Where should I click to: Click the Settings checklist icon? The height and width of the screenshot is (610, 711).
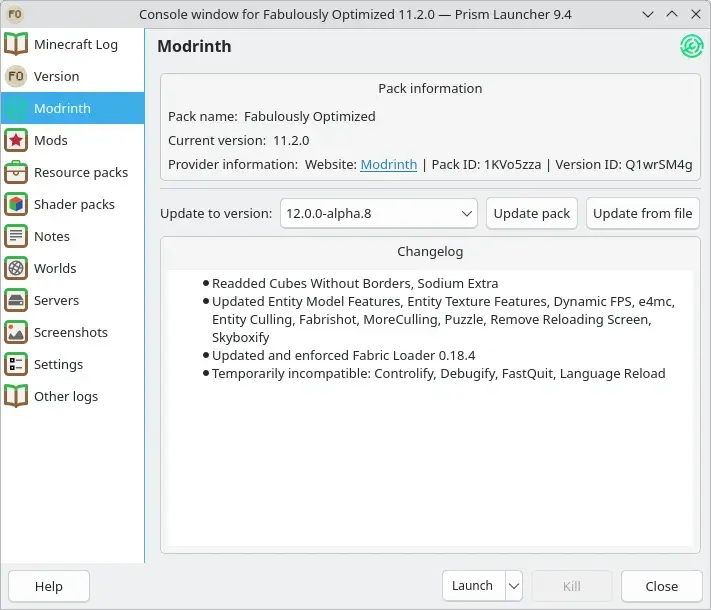coord(16,364)
